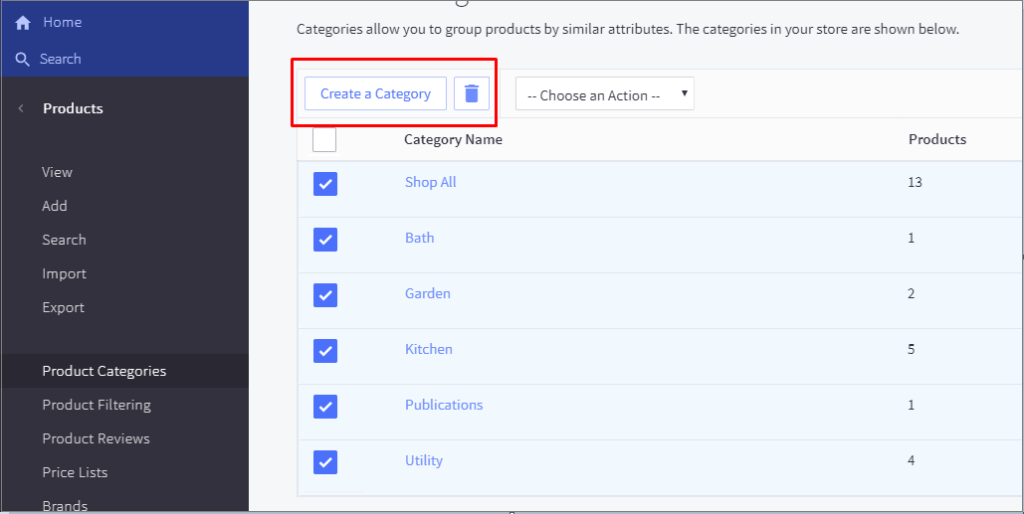
Task: Click the Home house icon
Action: tap(23, 22)
